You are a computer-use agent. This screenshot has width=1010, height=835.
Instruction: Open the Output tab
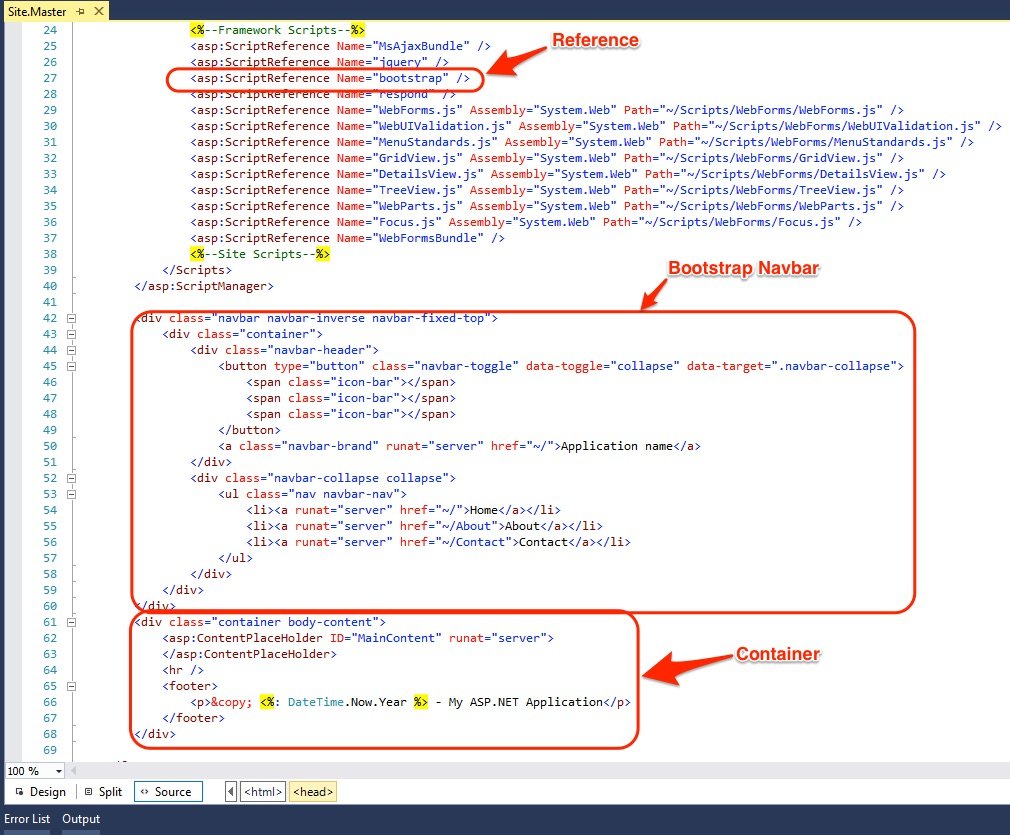click(80, 819)
